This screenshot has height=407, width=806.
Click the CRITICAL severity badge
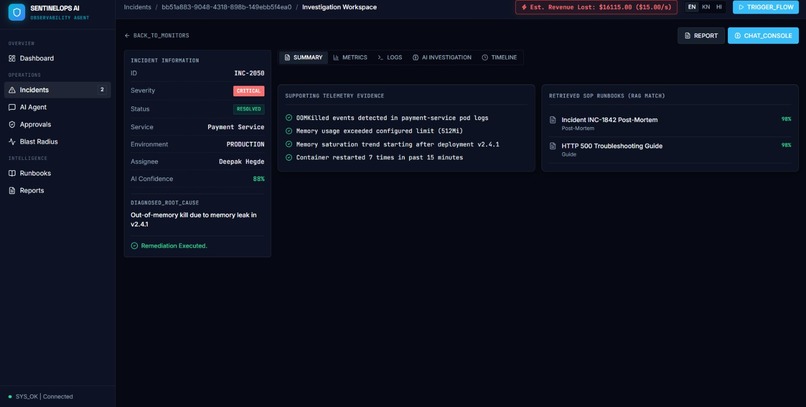(249, 91)
